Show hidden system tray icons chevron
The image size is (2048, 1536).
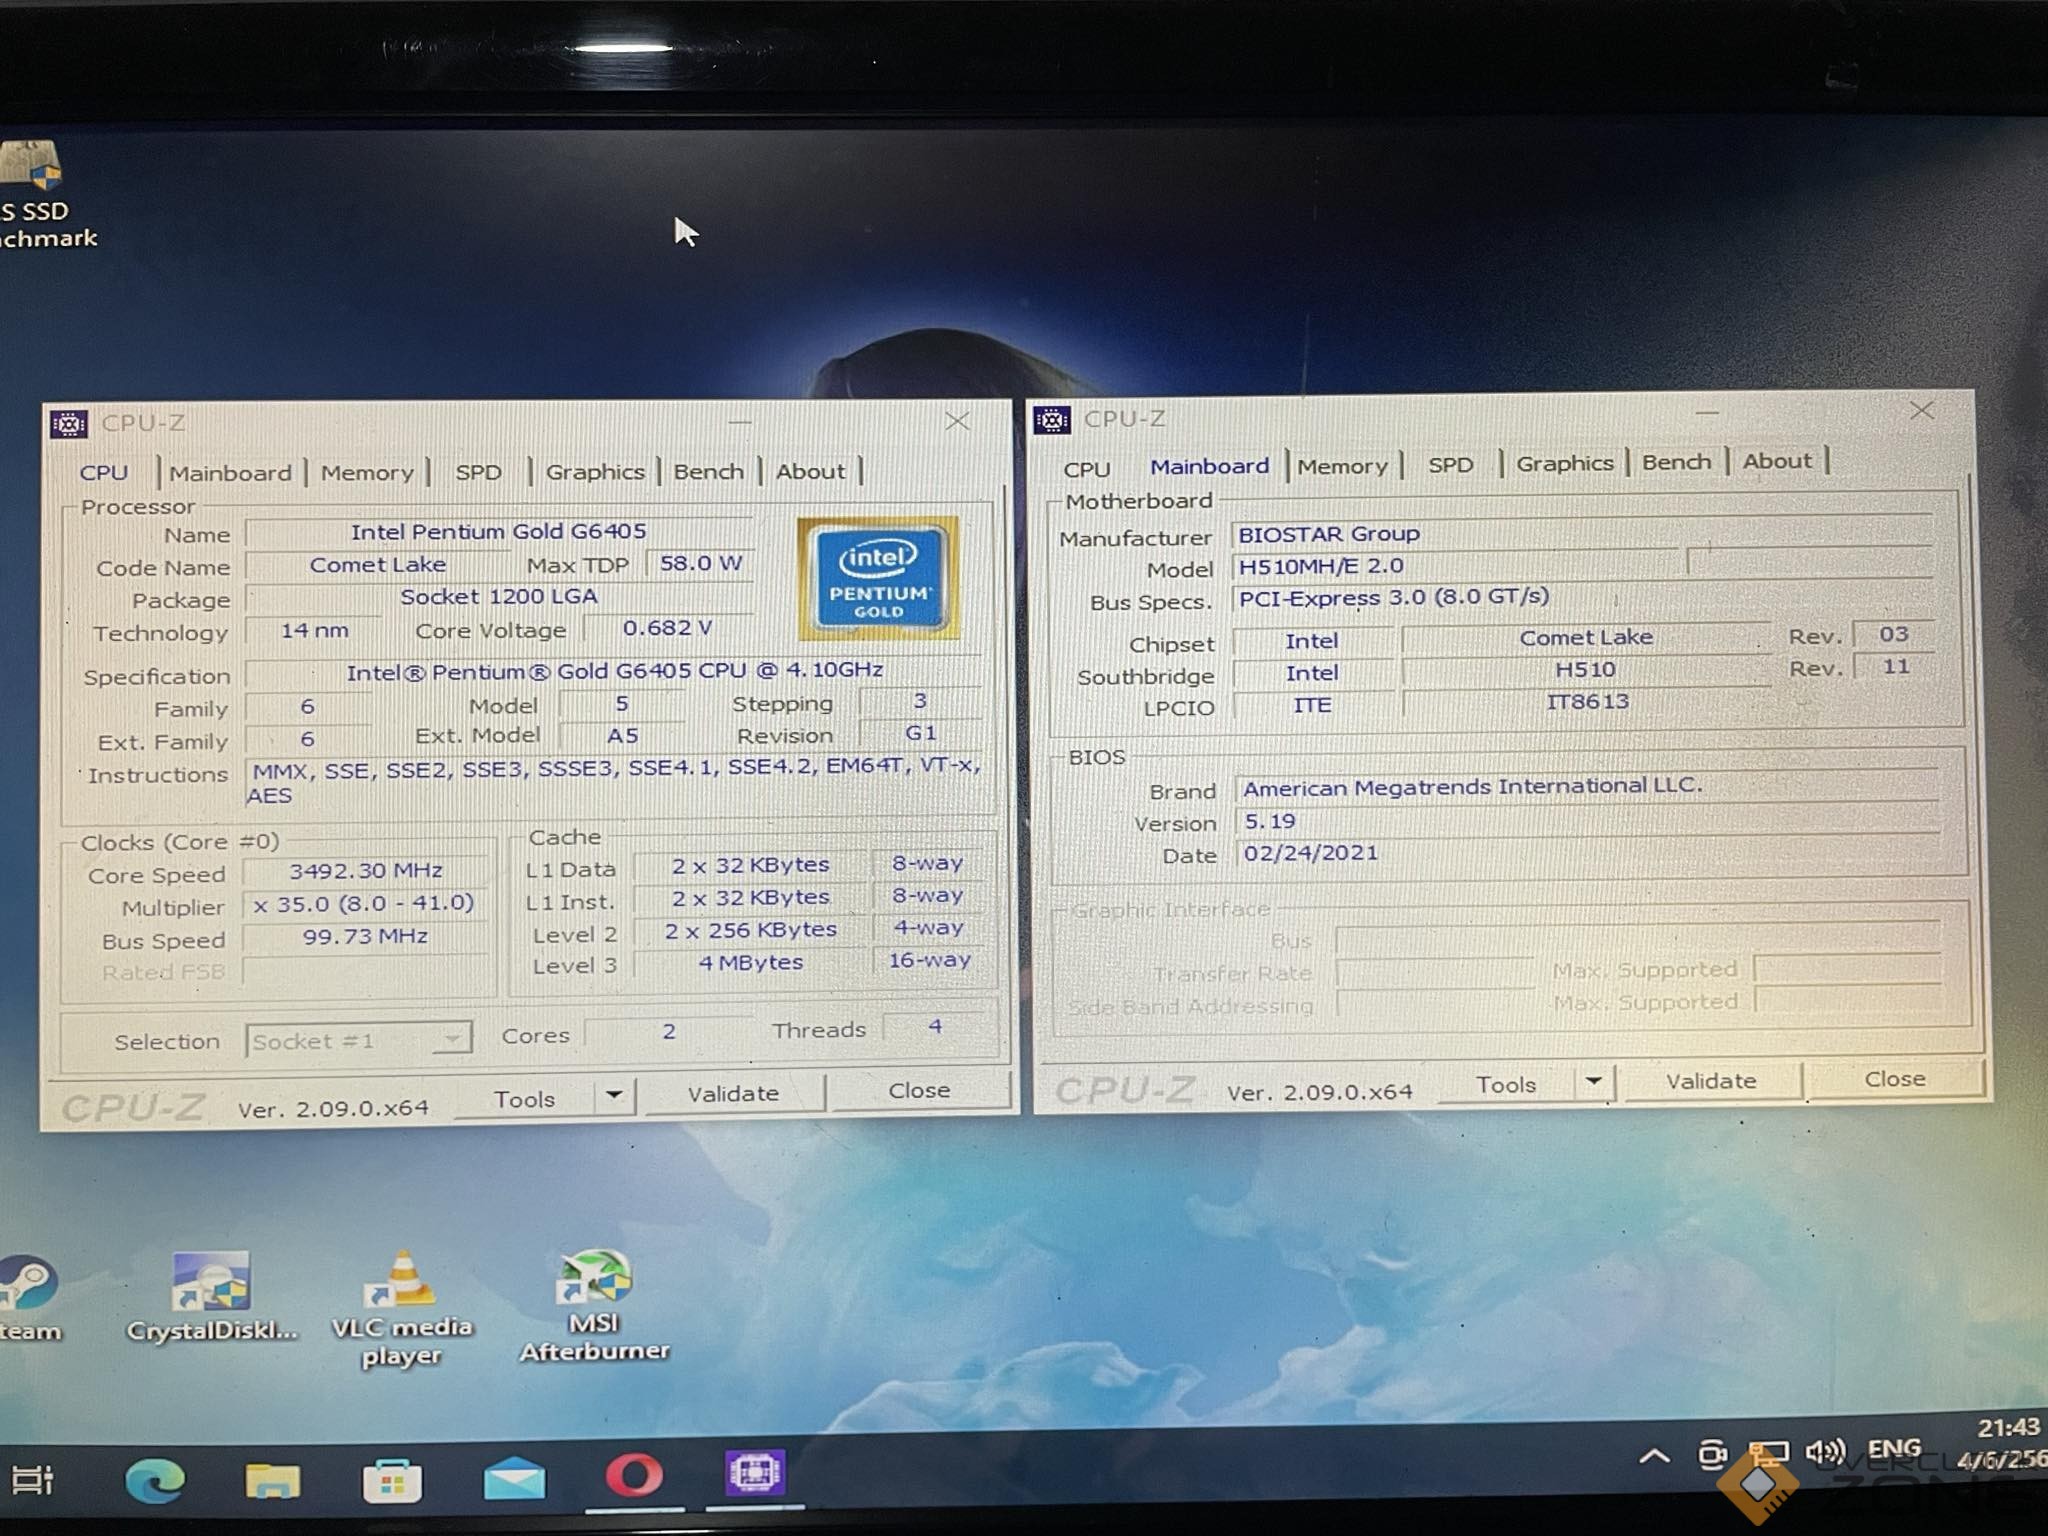[1654, 1456]
